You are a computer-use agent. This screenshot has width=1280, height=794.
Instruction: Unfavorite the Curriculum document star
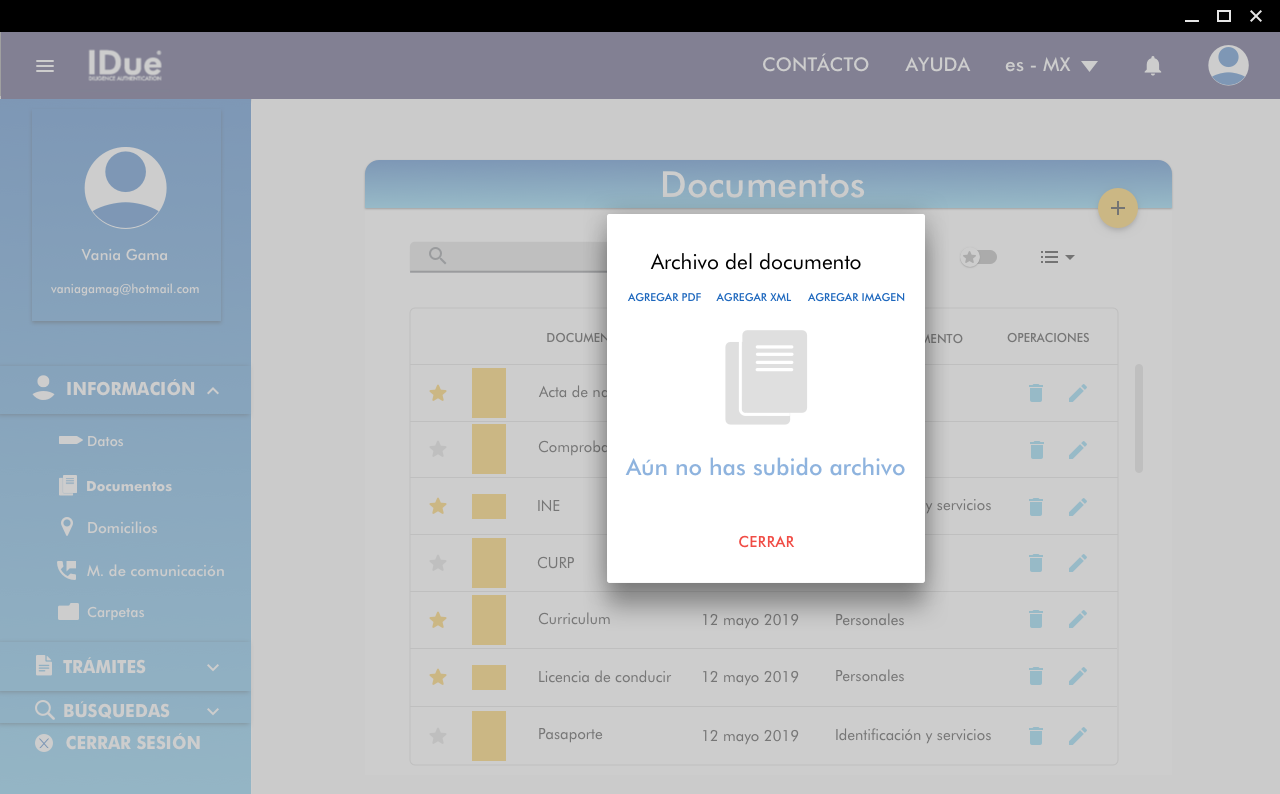437,620
